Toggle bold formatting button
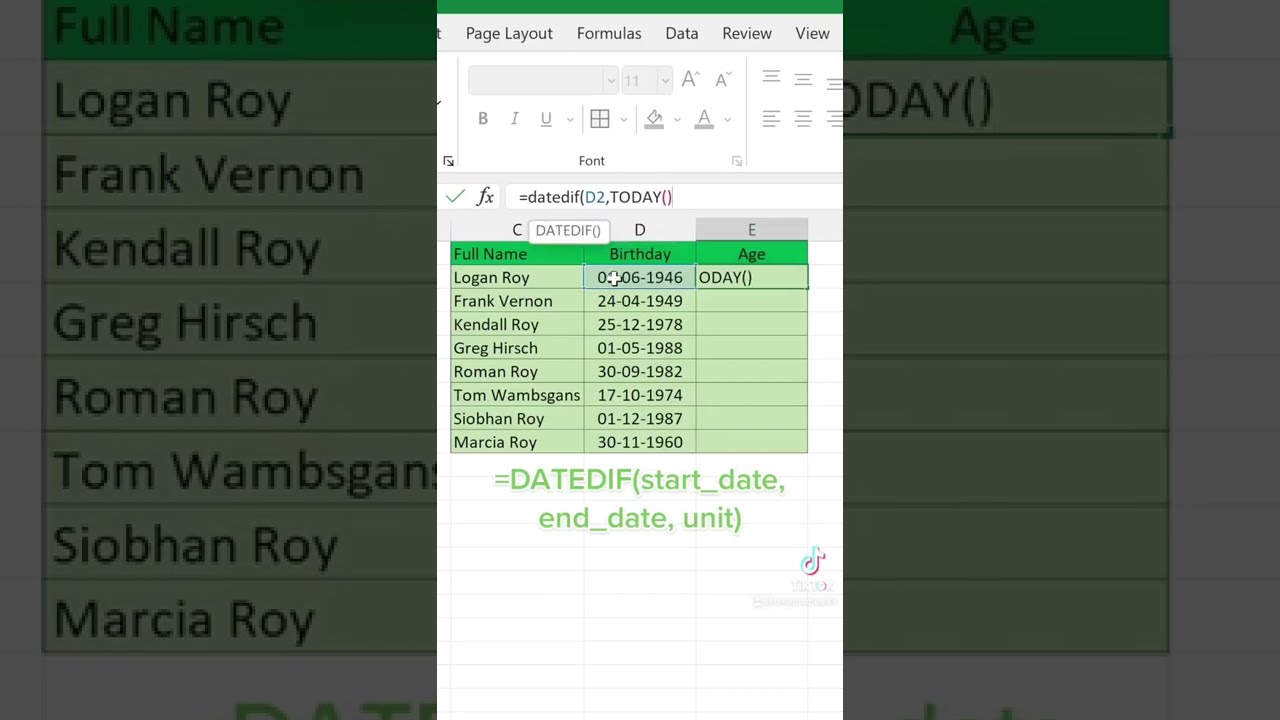 coord(483,119)
